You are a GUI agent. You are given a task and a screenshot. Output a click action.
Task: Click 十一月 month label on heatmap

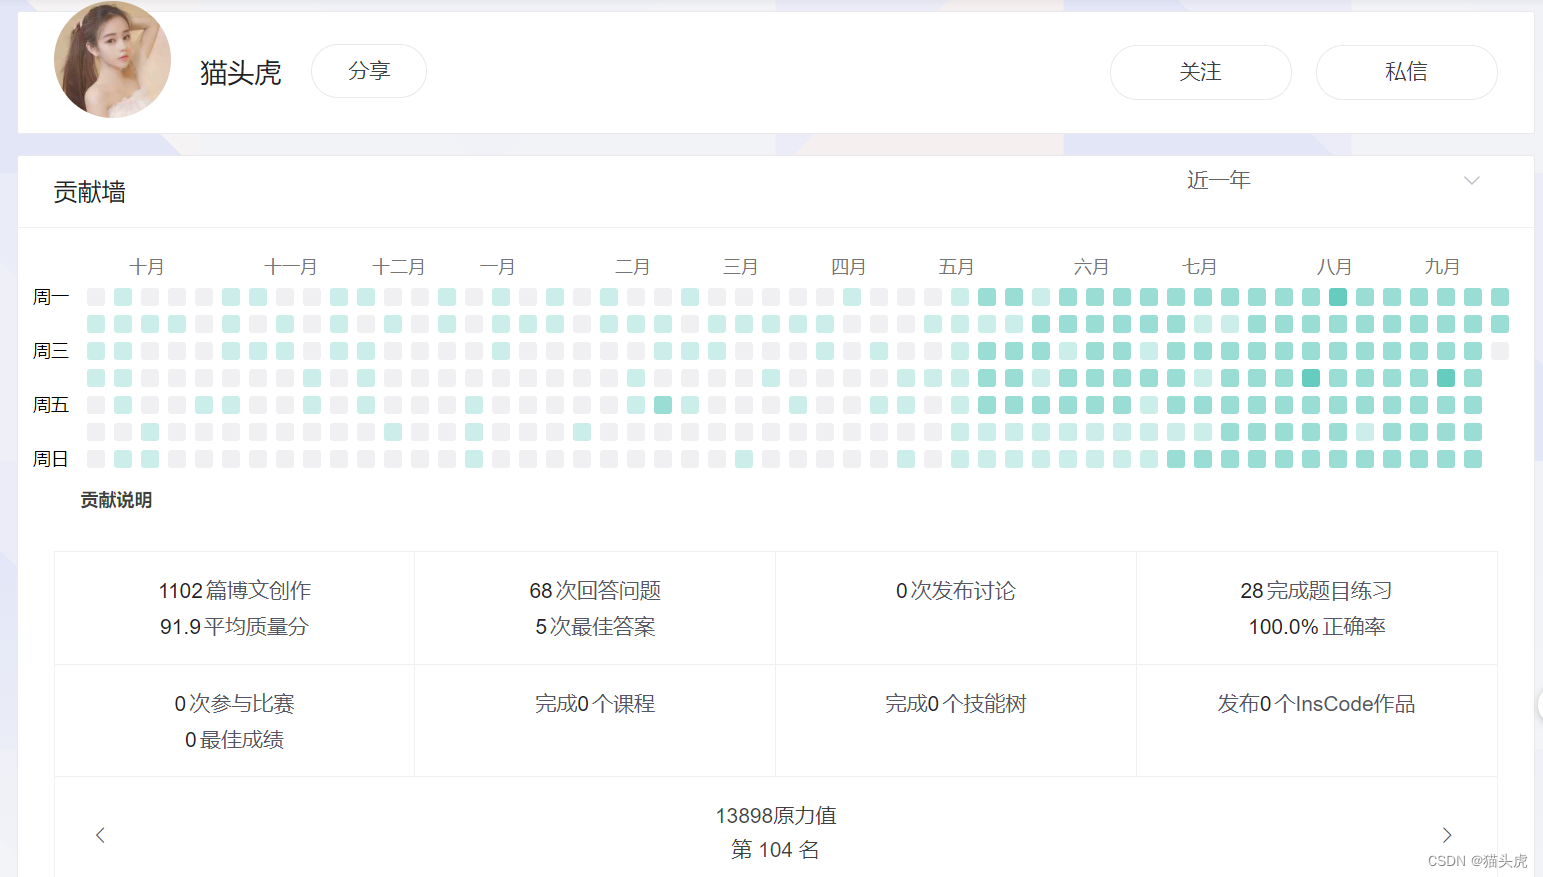coord(291,267)
